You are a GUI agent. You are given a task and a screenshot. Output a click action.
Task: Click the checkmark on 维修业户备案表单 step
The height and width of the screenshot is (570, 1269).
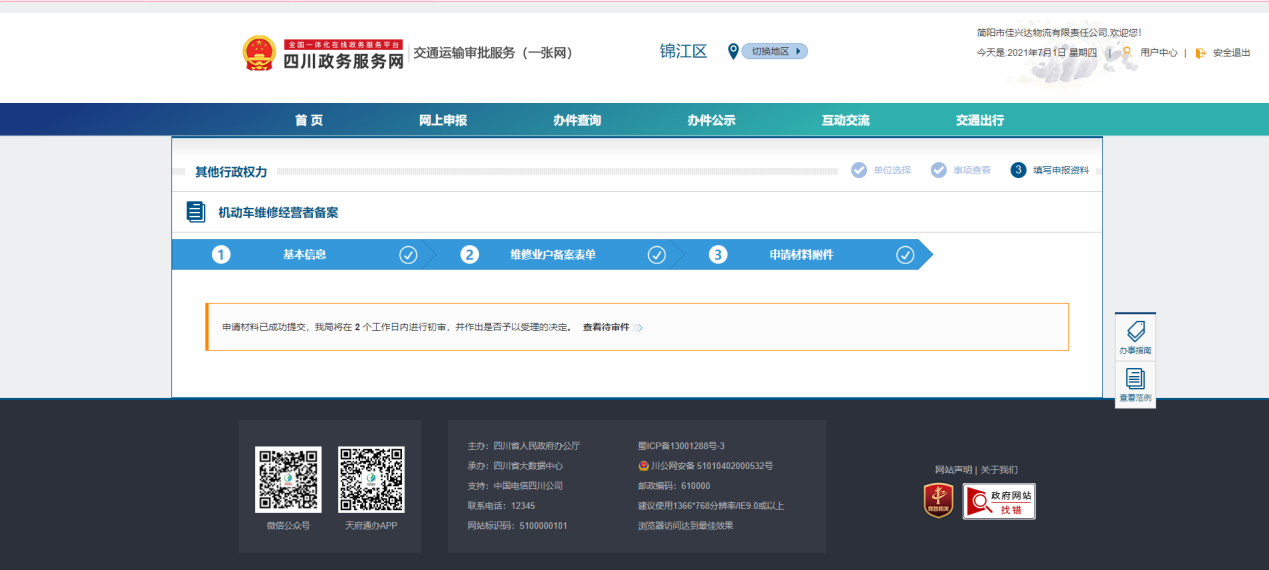tap(657, 255)
